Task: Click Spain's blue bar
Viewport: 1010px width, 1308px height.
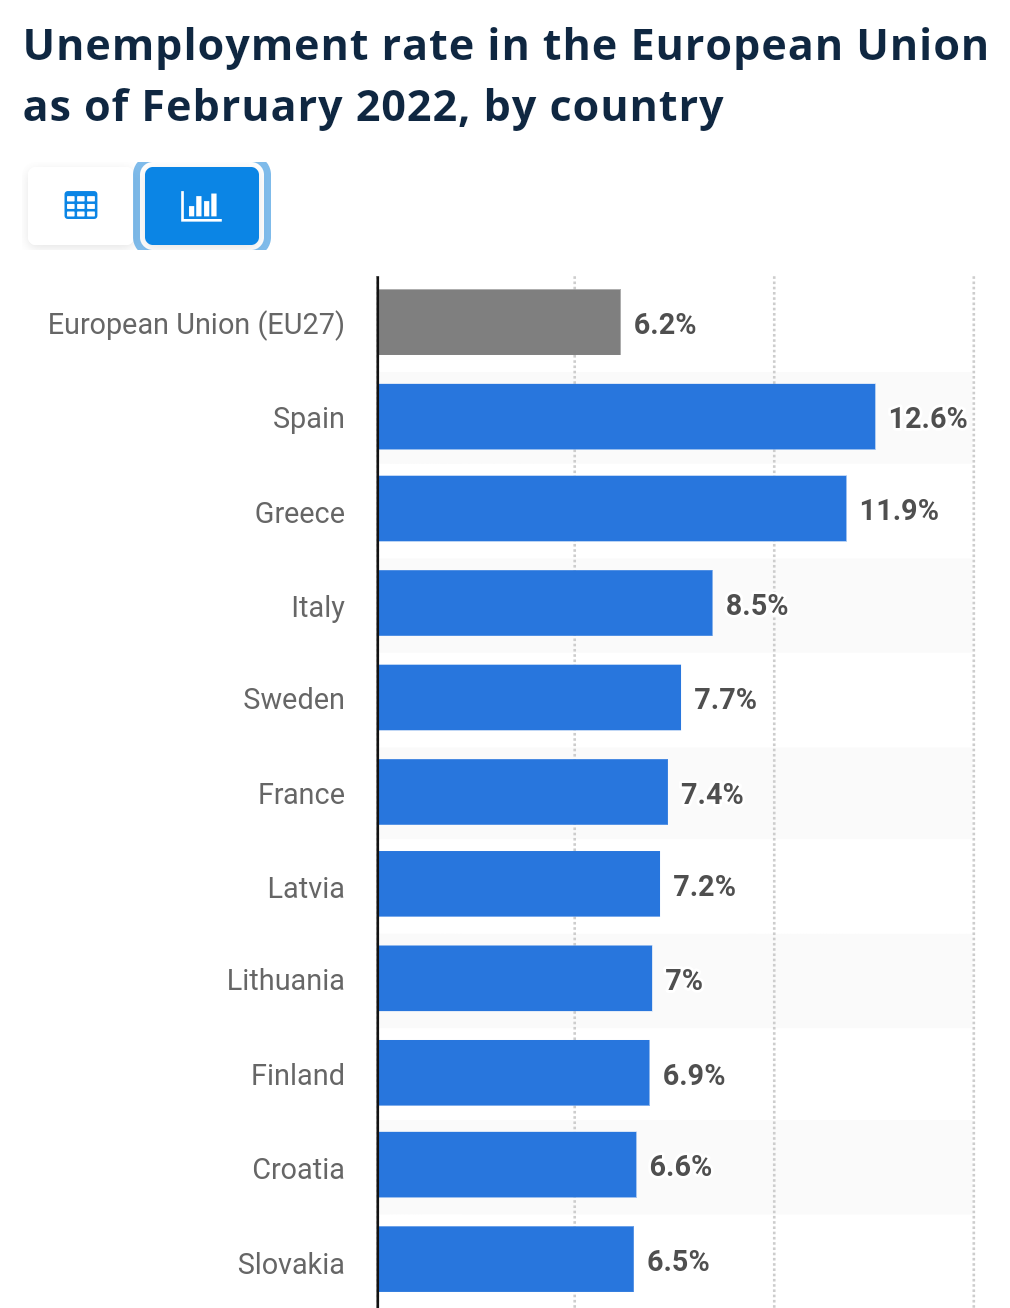Action: [x=626, y=416]
